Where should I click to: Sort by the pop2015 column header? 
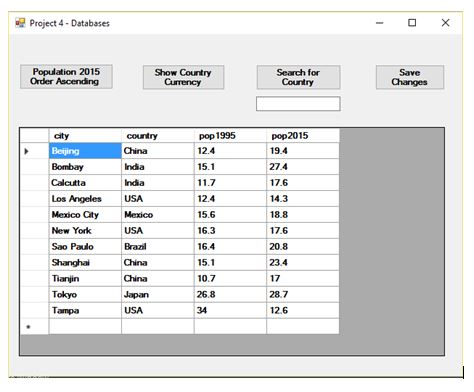coord(303,136)
